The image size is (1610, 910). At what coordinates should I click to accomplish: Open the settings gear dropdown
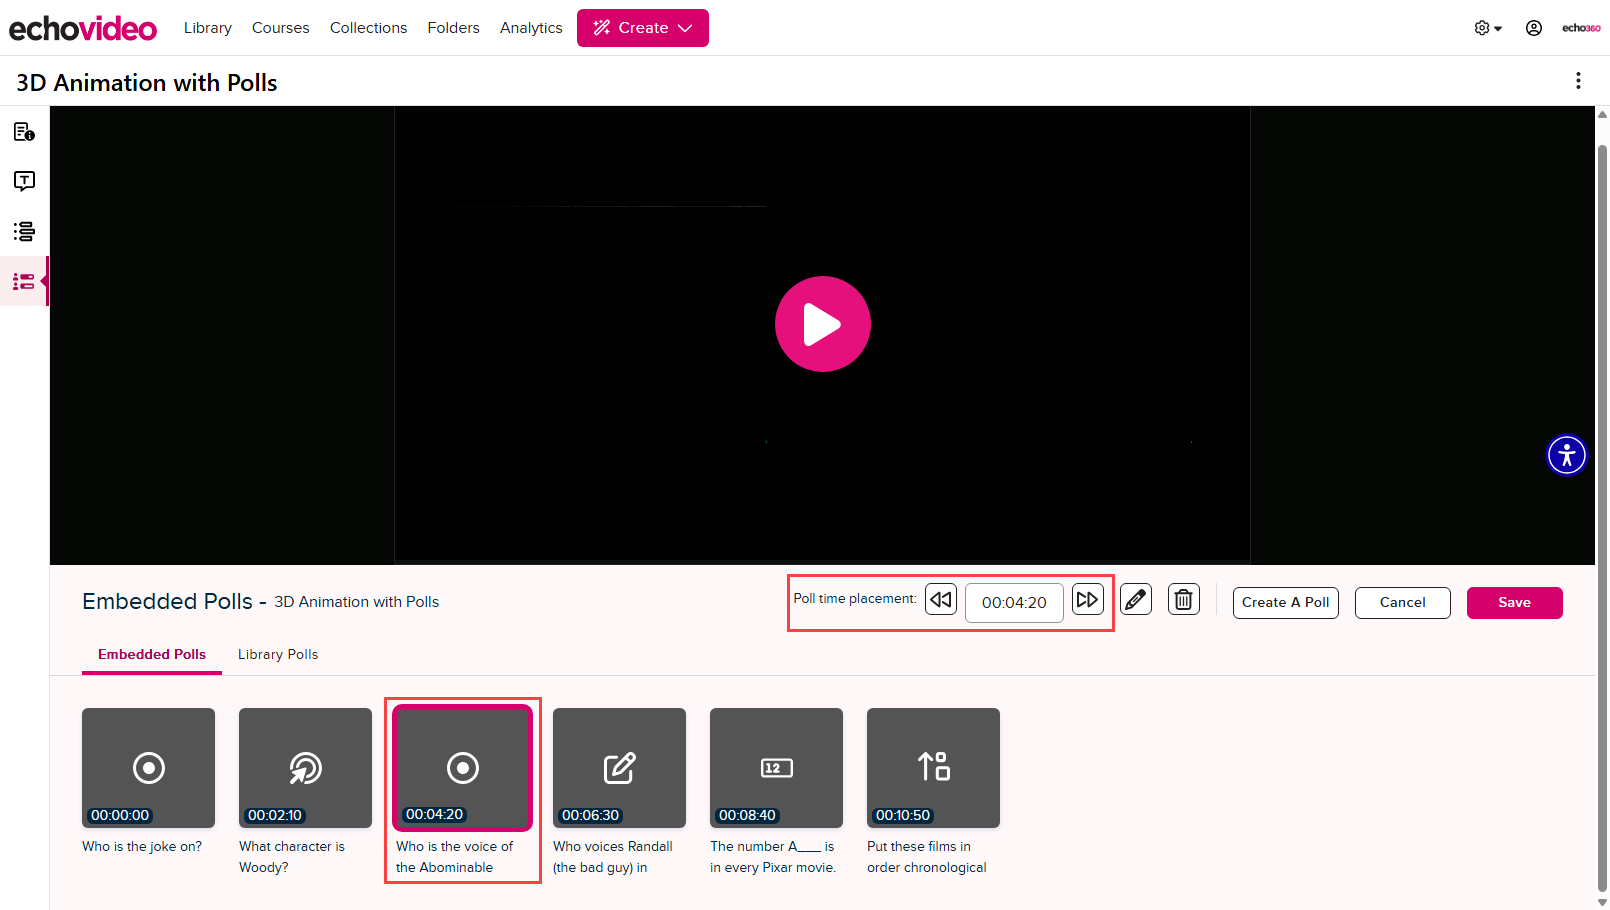coord(1488,28)
